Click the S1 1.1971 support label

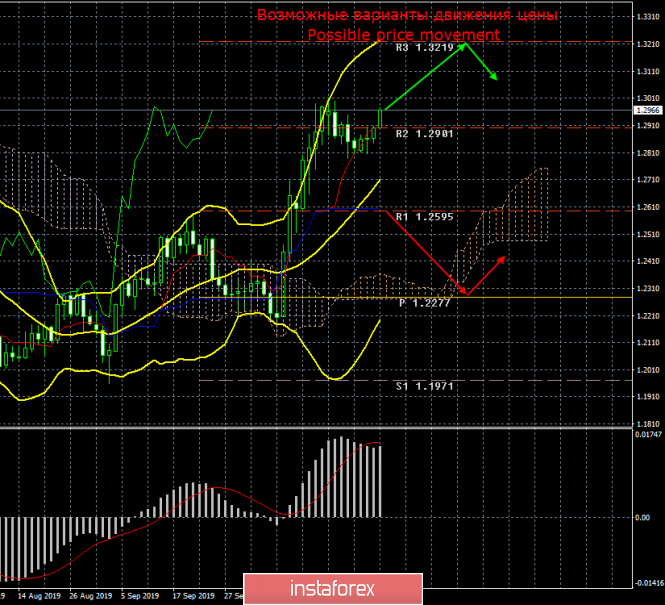pyautogui.click(x=425, y=386)
